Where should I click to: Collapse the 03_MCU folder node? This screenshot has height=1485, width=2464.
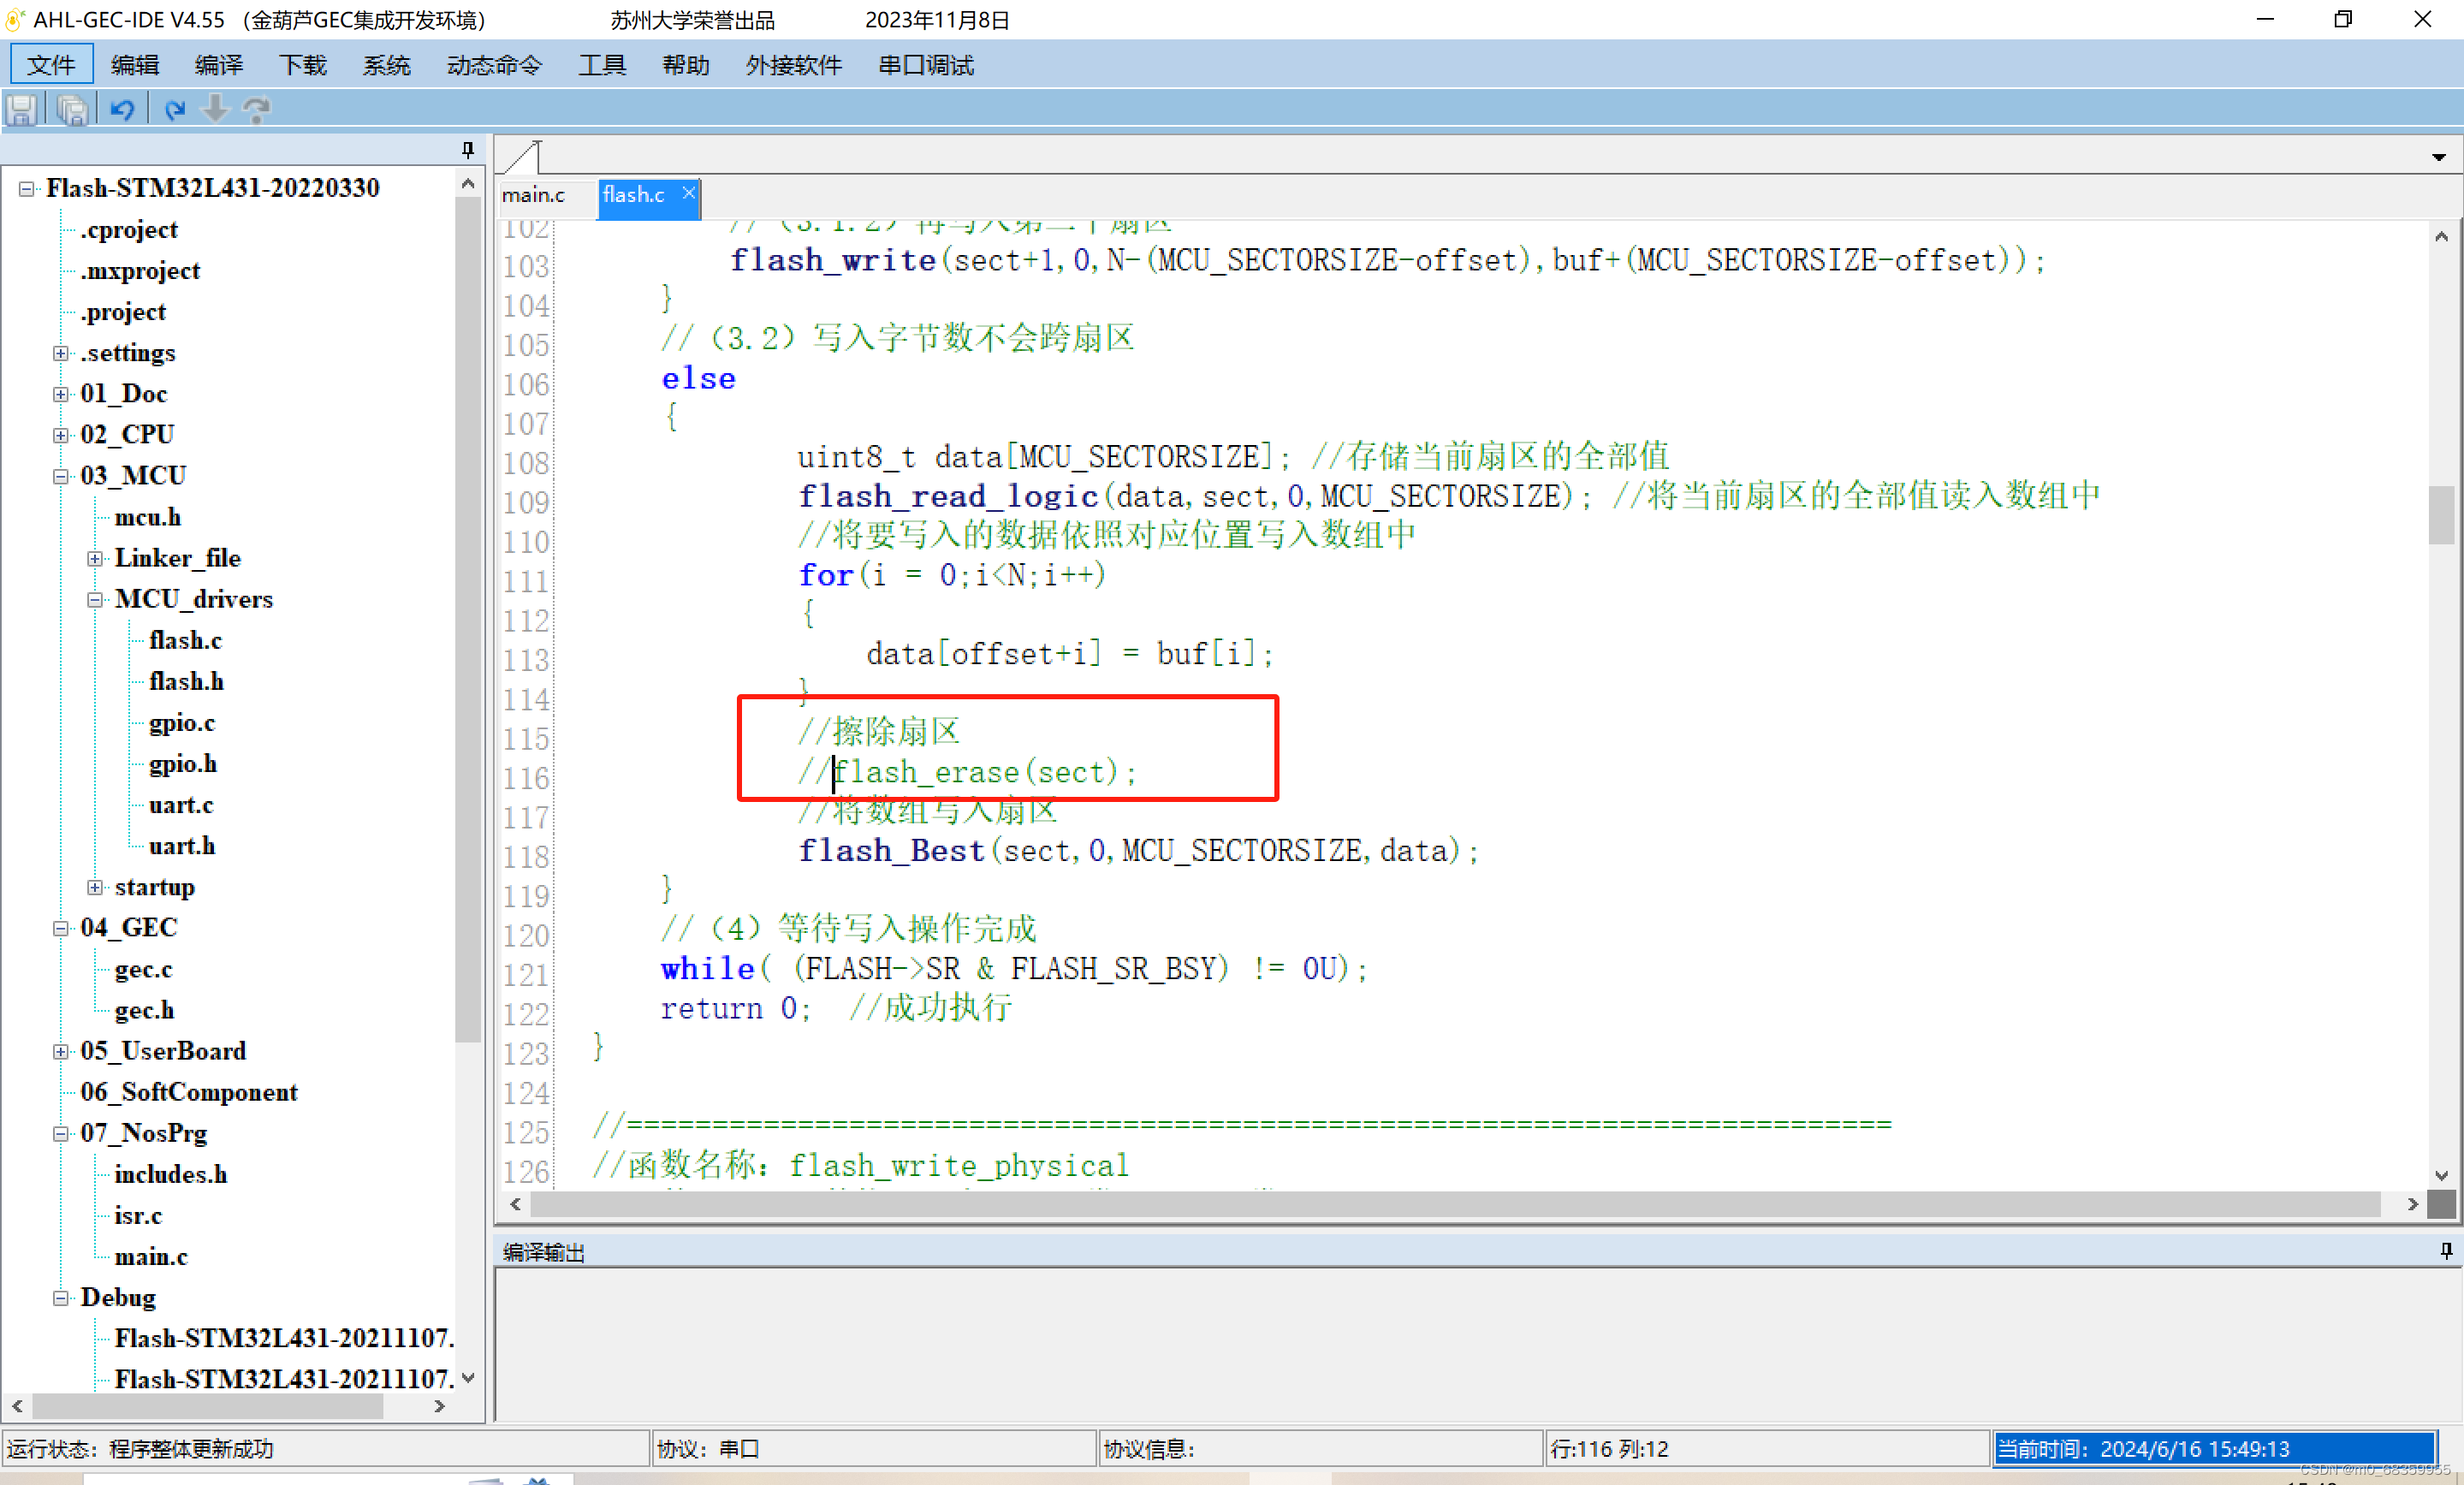tap(61, 476)
